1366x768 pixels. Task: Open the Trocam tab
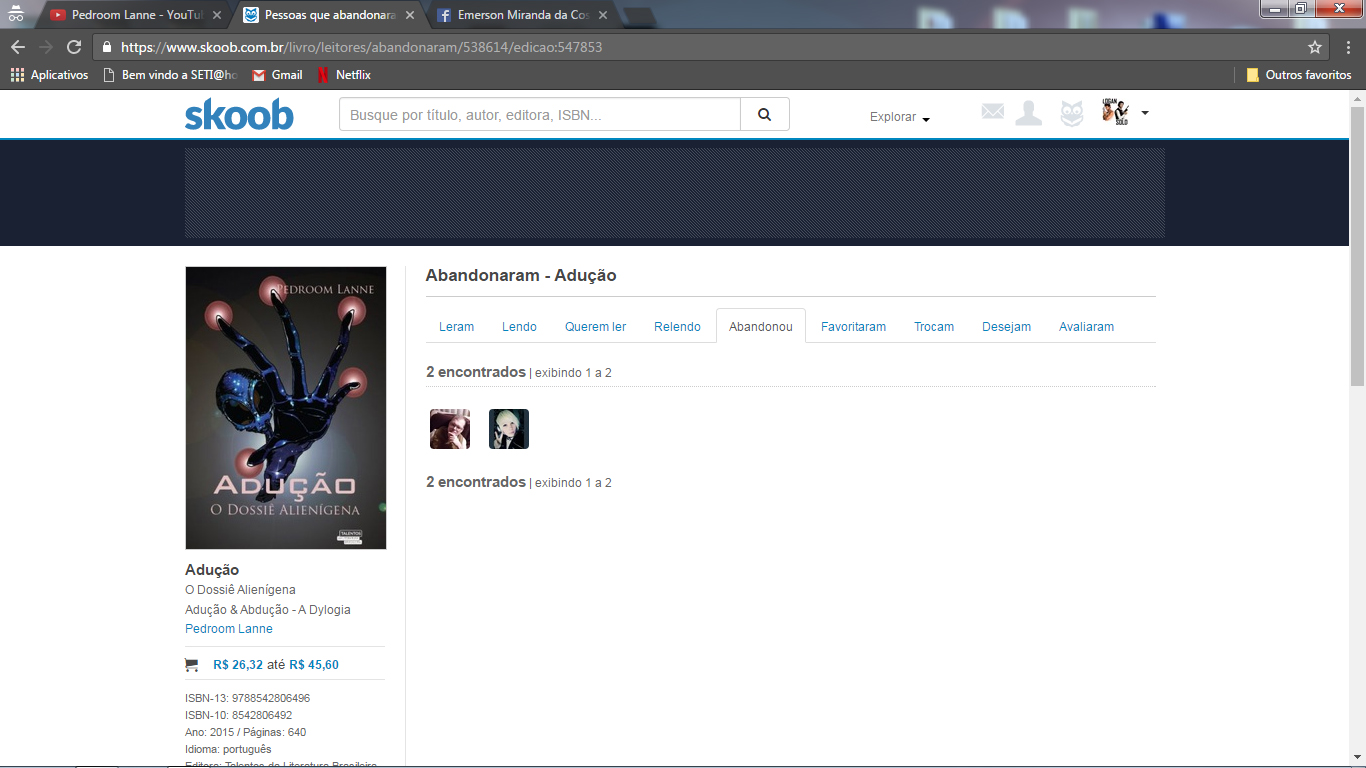tap(934, 327)
